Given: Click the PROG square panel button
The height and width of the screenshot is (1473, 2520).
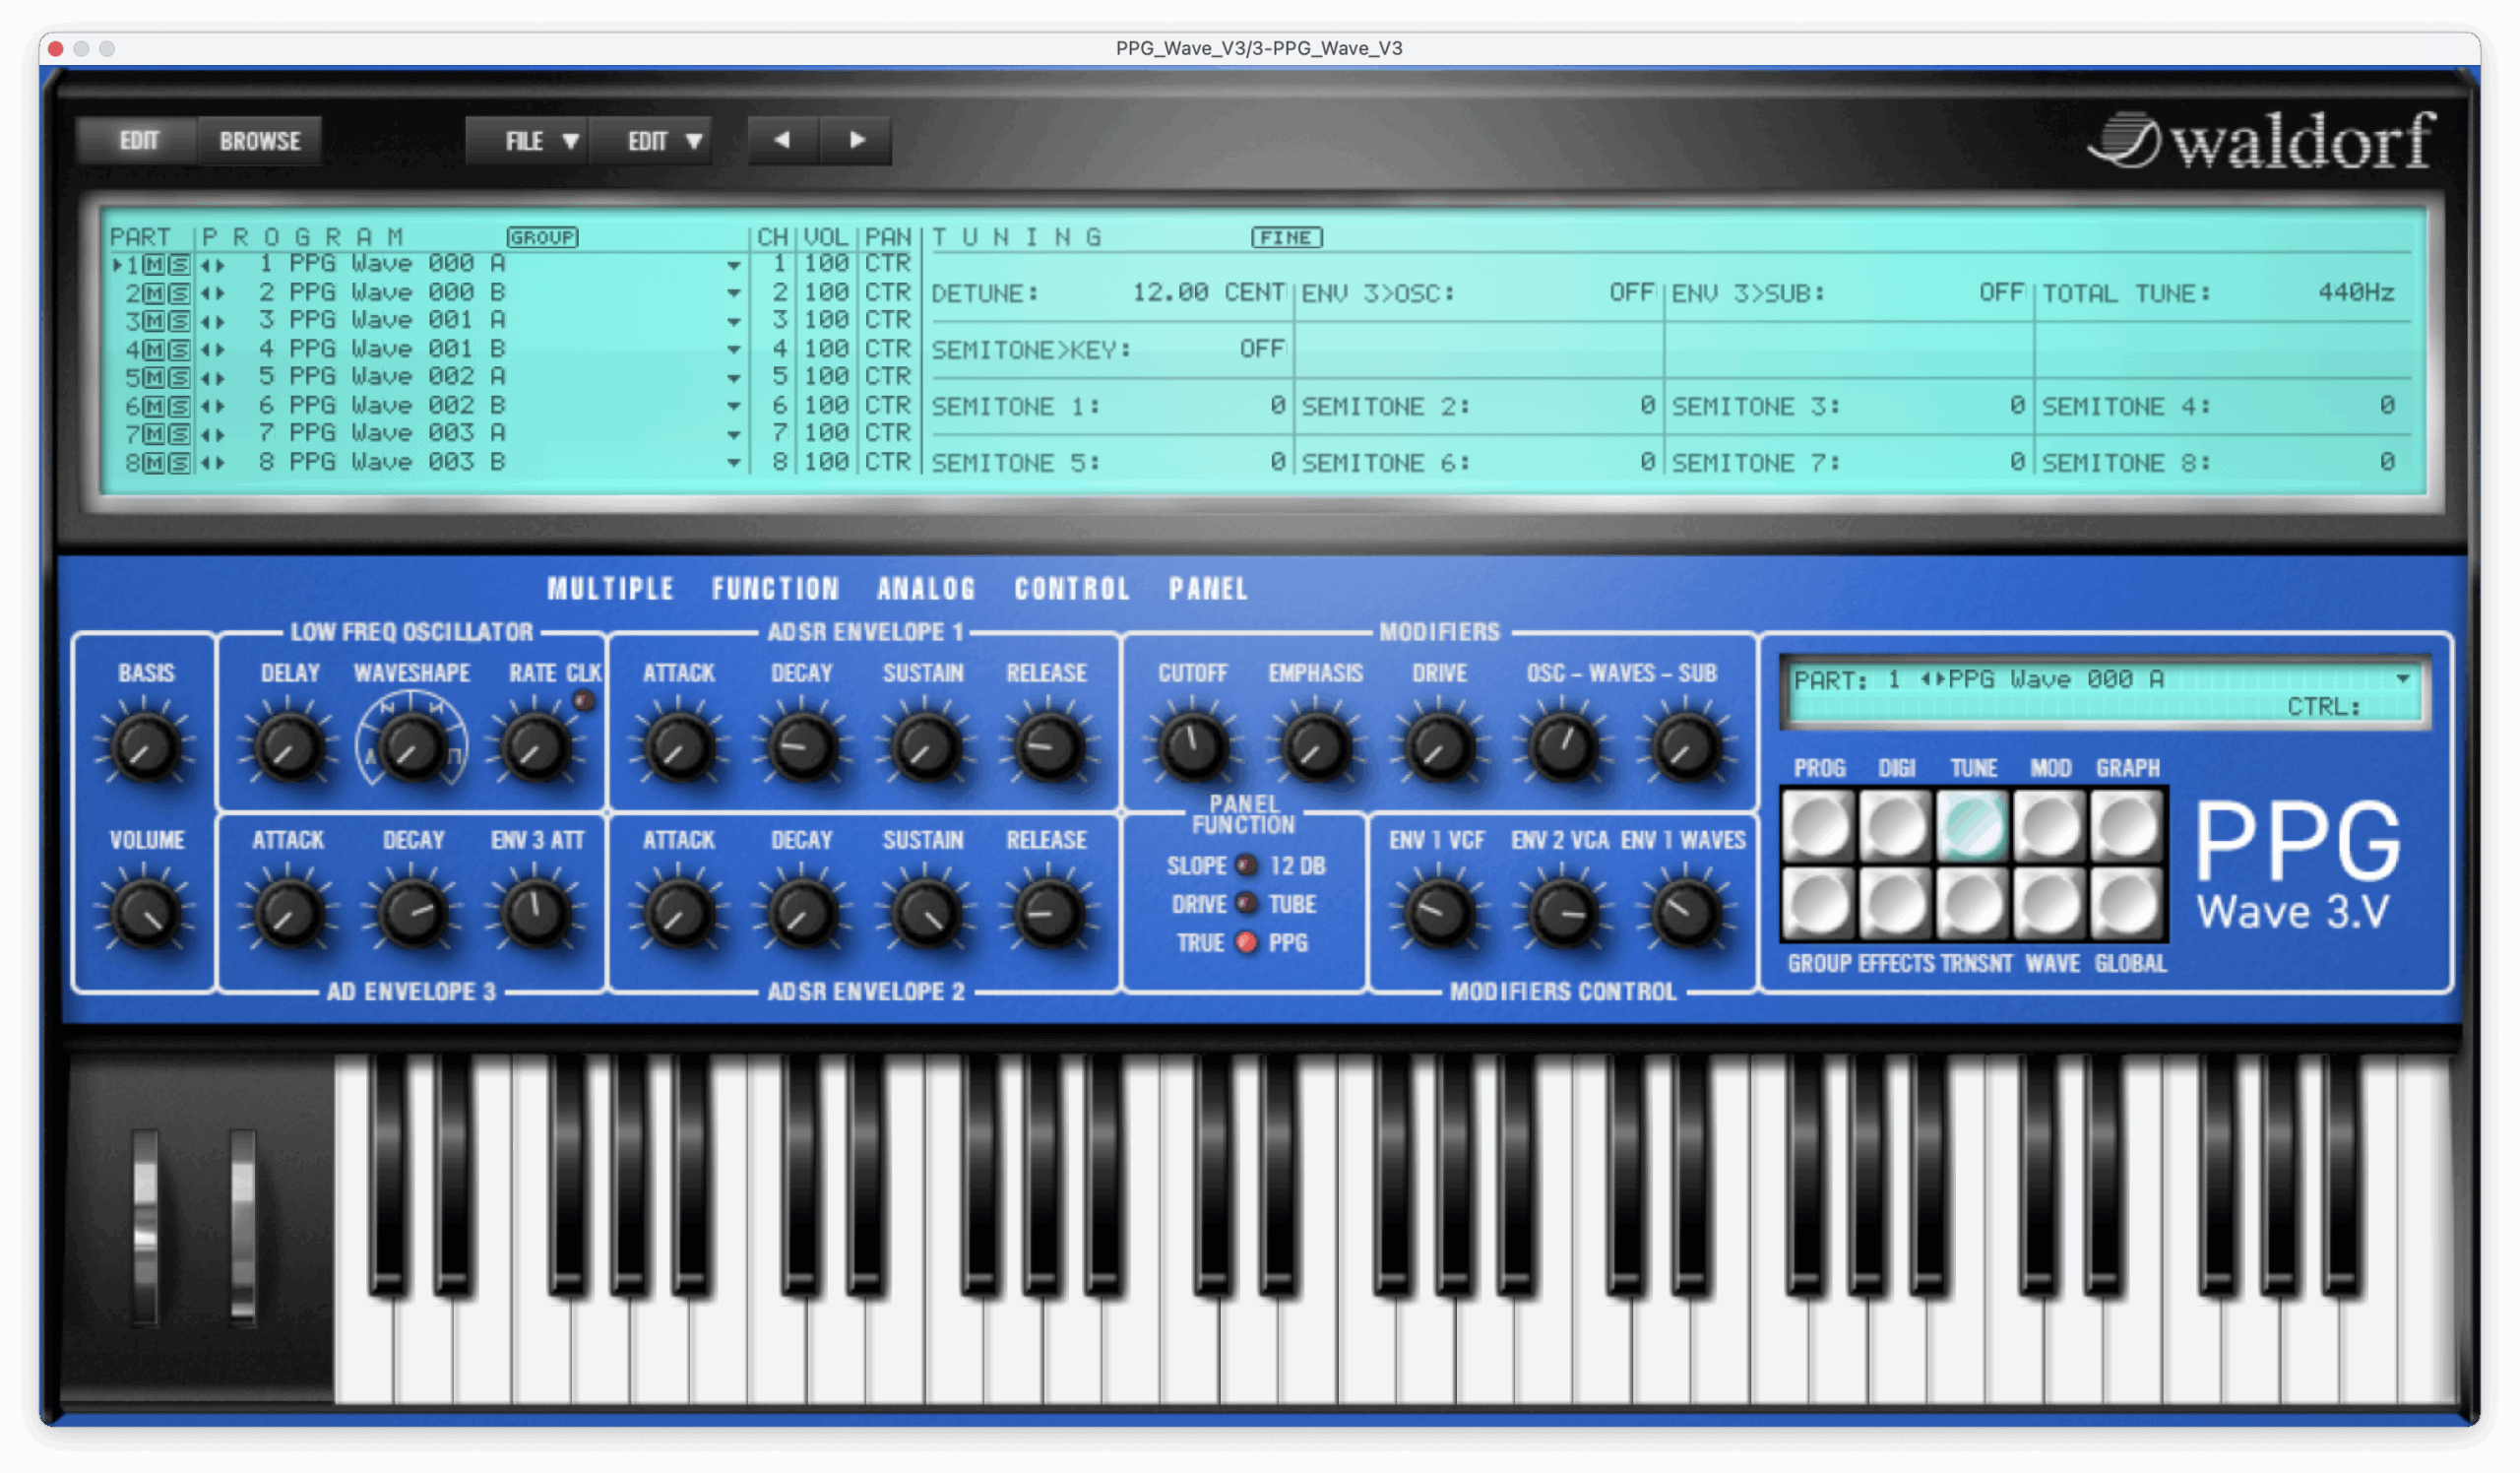Looking at the screenshot, I should 1818,825.
